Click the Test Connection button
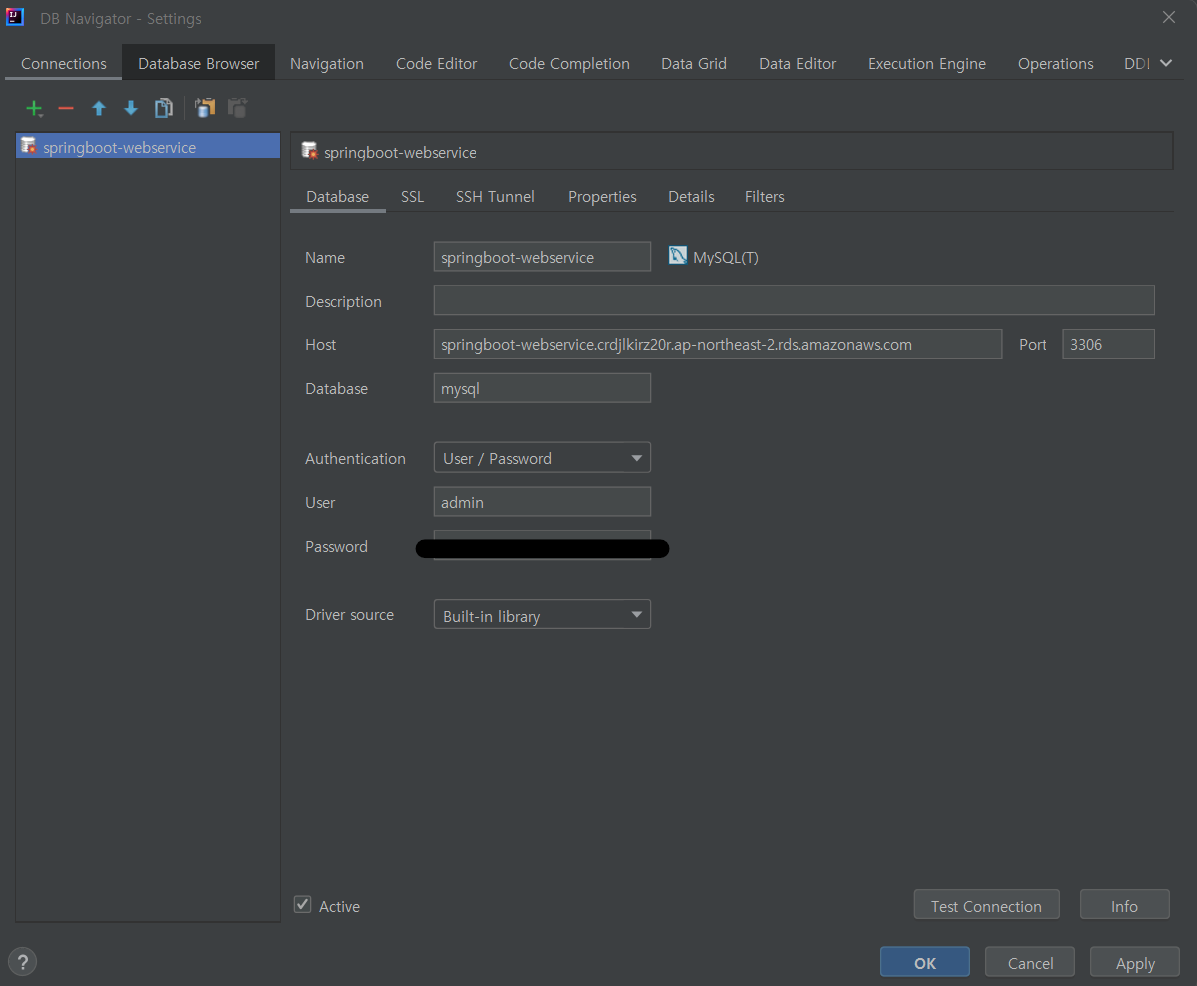Viewport: 1197px width, 986px height. (986, 905)
